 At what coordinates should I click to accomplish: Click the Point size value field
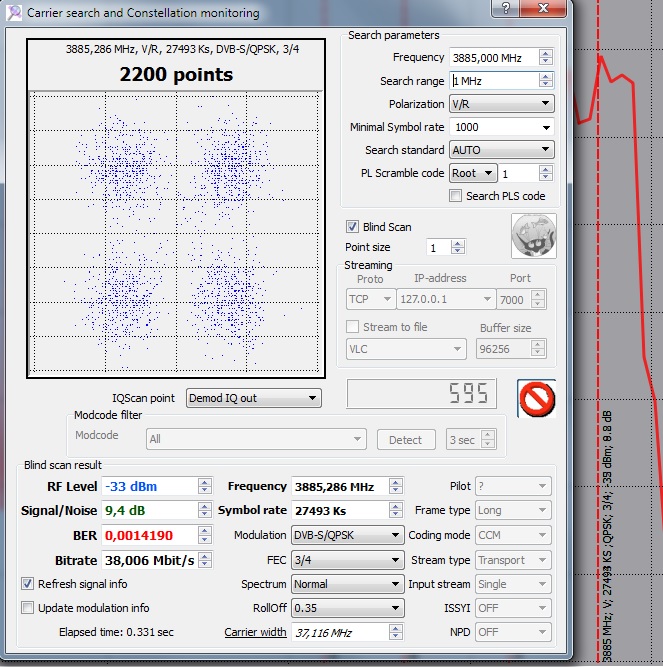[x=438, y=248]
